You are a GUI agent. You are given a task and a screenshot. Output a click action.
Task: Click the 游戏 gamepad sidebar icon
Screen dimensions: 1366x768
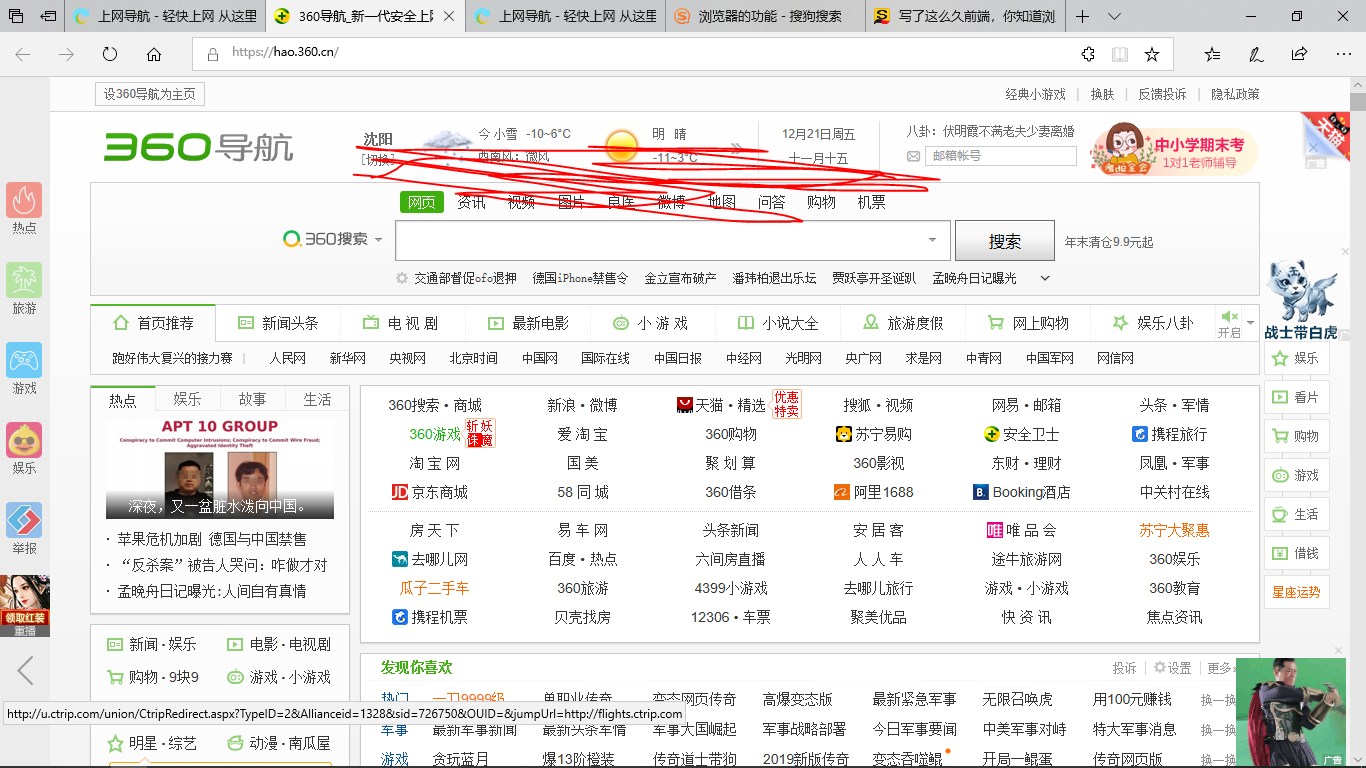coord(24,360)
